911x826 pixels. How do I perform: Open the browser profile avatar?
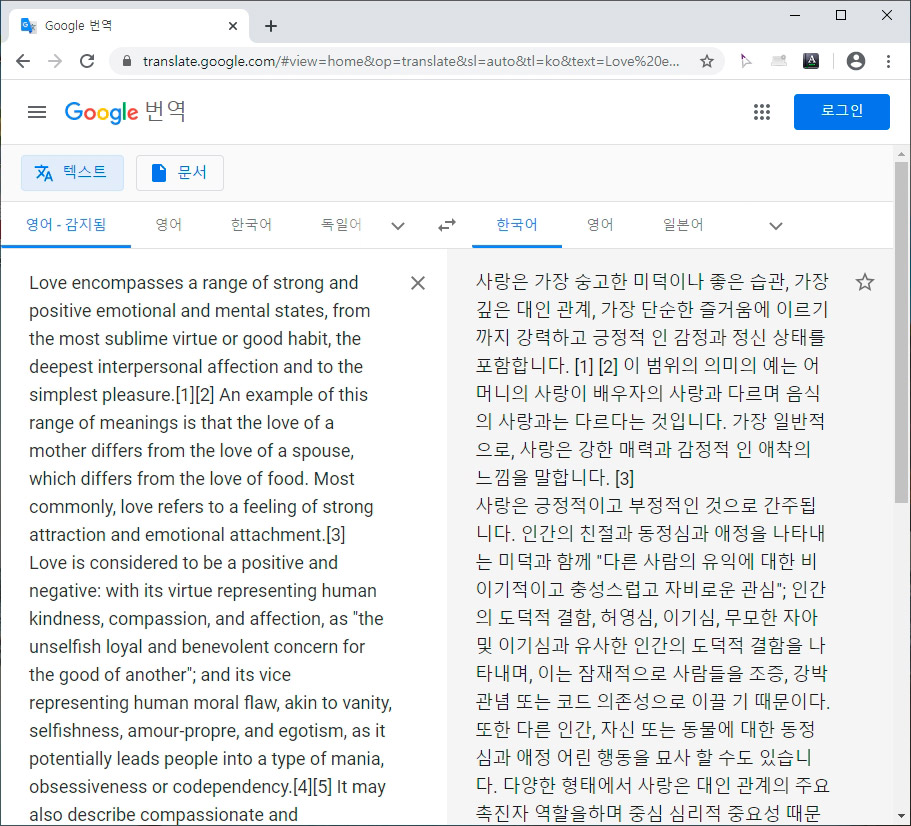click(855, 61)
